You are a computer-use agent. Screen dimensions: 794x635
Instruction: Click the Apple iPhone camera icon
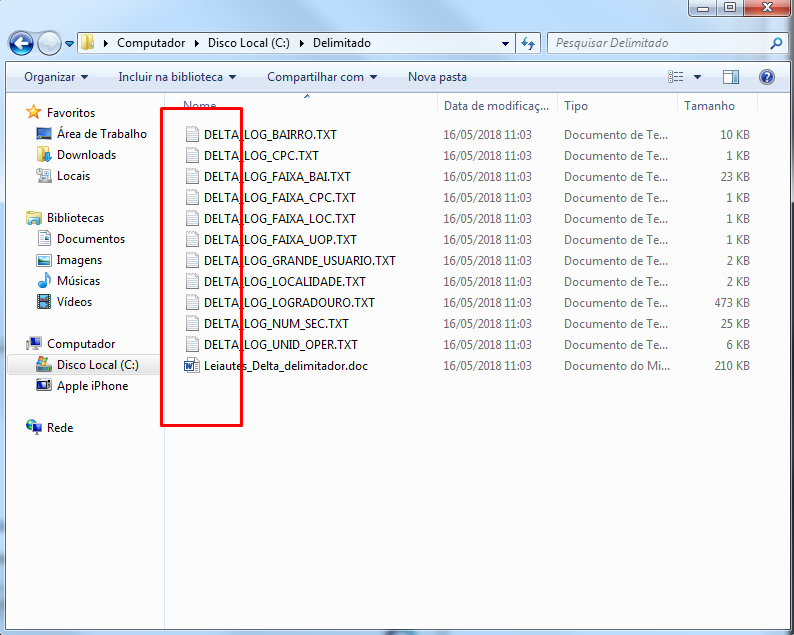tap(44, 385)
